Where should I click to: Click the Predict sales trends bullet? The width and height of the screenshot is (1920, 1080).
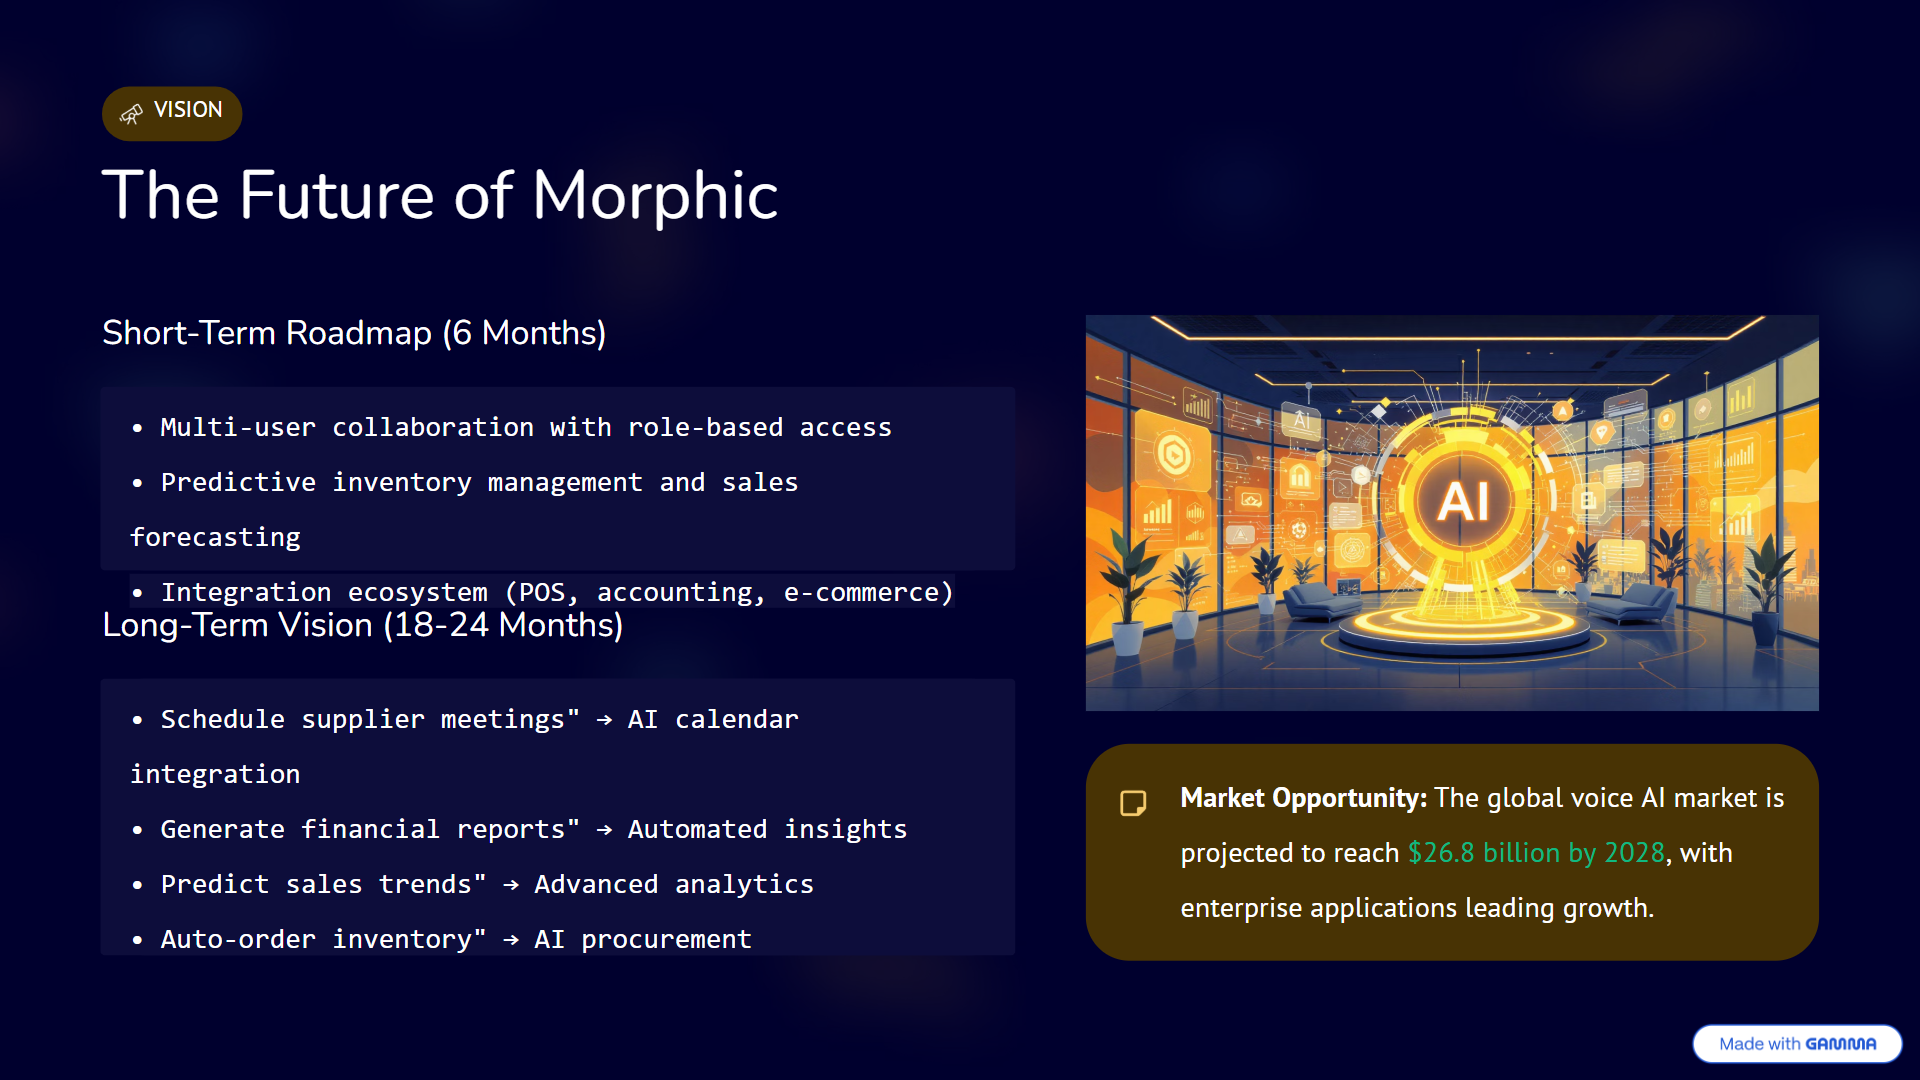coord(487,885)
